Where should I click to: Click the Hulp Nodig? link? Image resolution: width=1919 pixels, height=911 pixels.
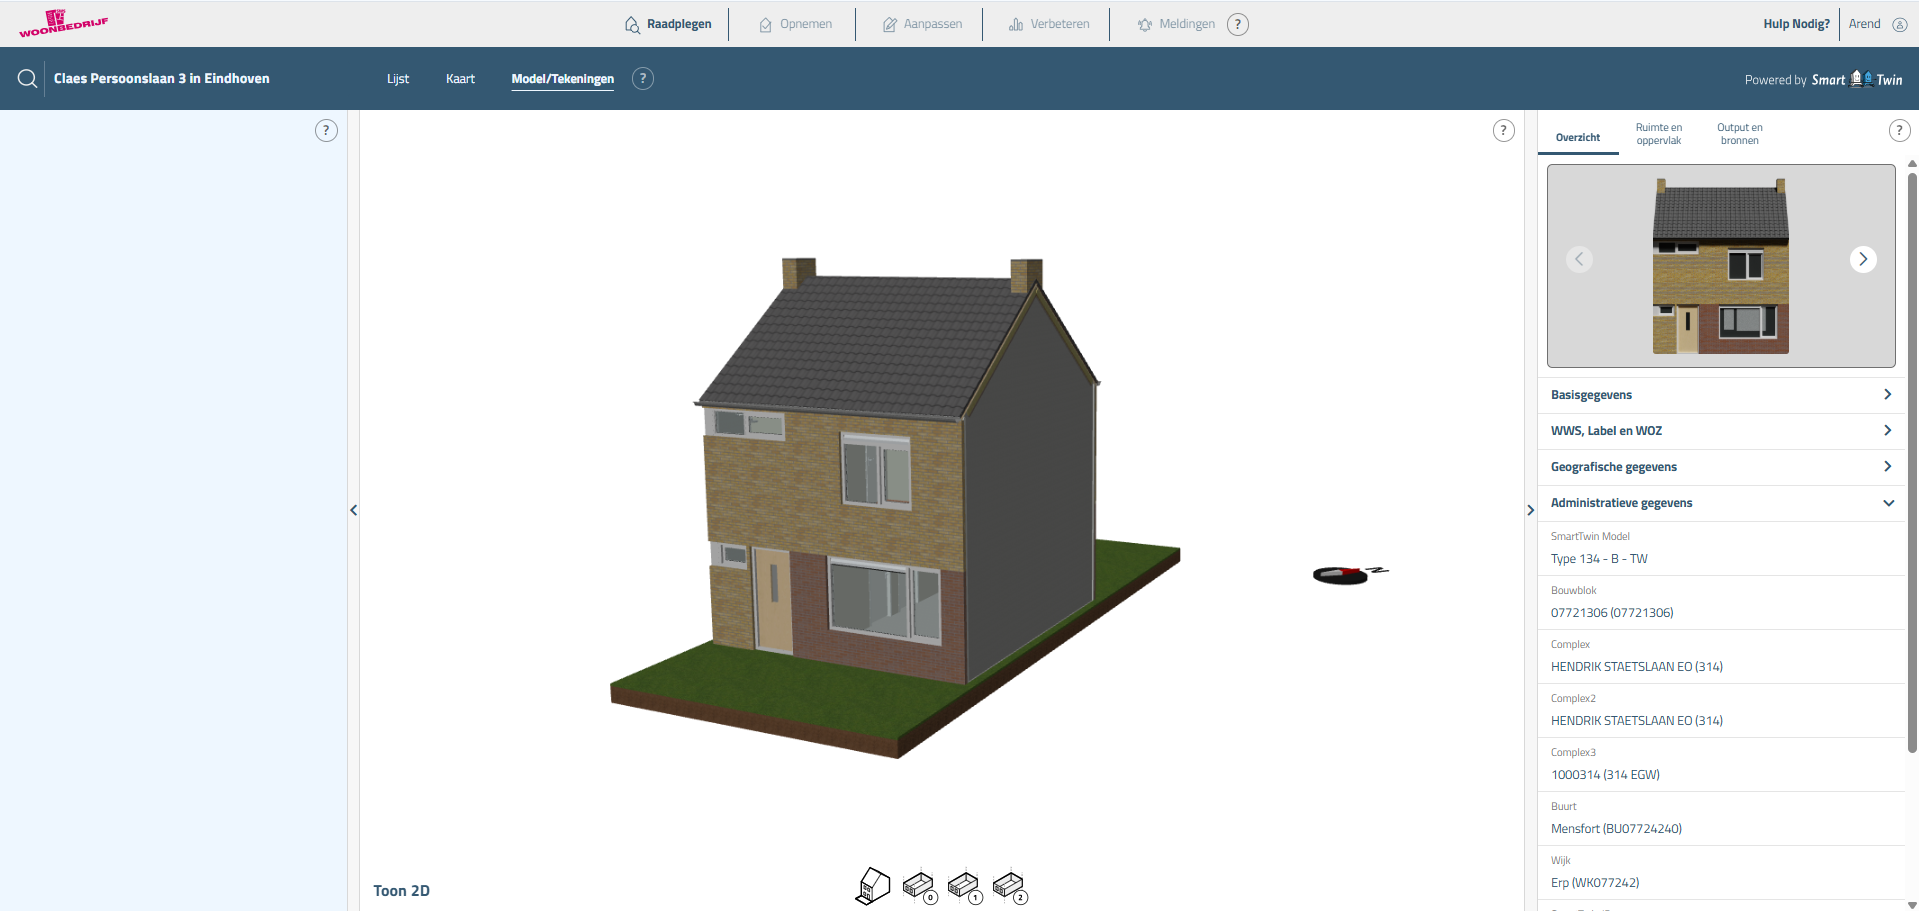coord(1796,24)
